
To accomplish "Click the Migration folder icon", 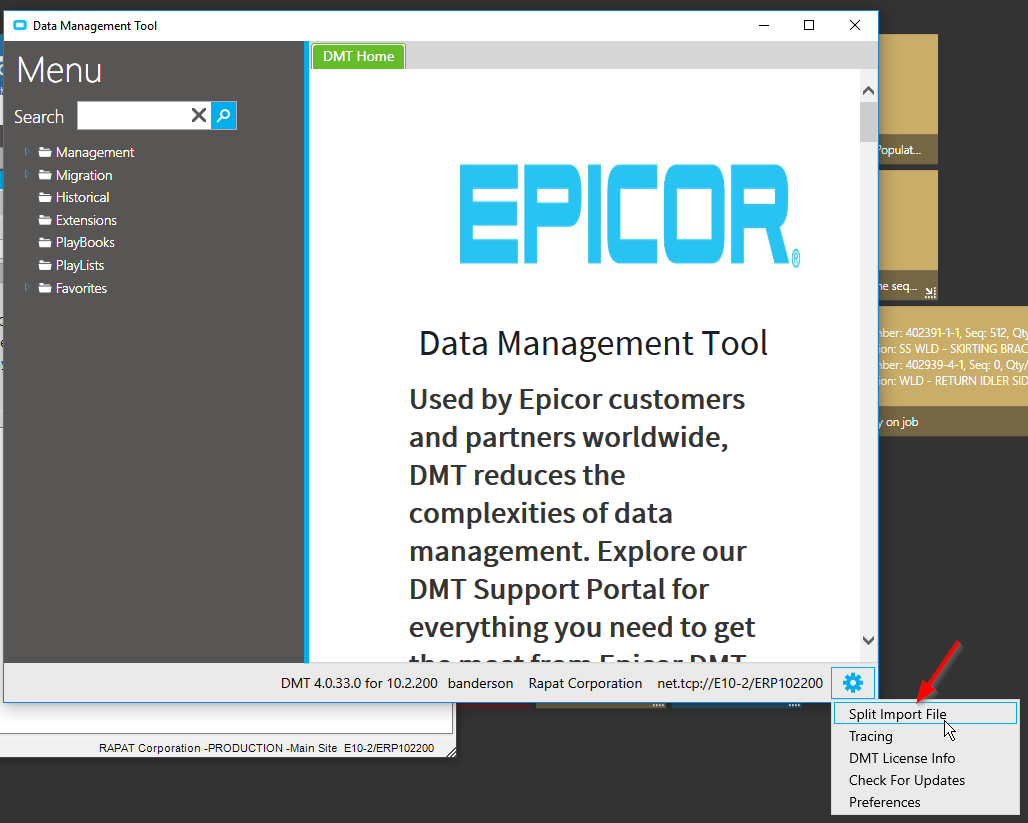I will click(x=45, y=175).
